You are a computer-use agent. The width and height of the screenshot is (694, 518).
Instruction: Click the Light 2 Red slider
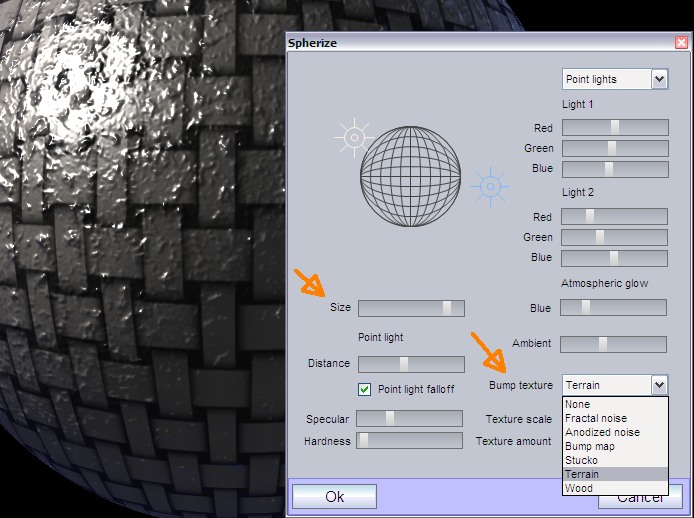pyautogui.click(x=614, y=216)
